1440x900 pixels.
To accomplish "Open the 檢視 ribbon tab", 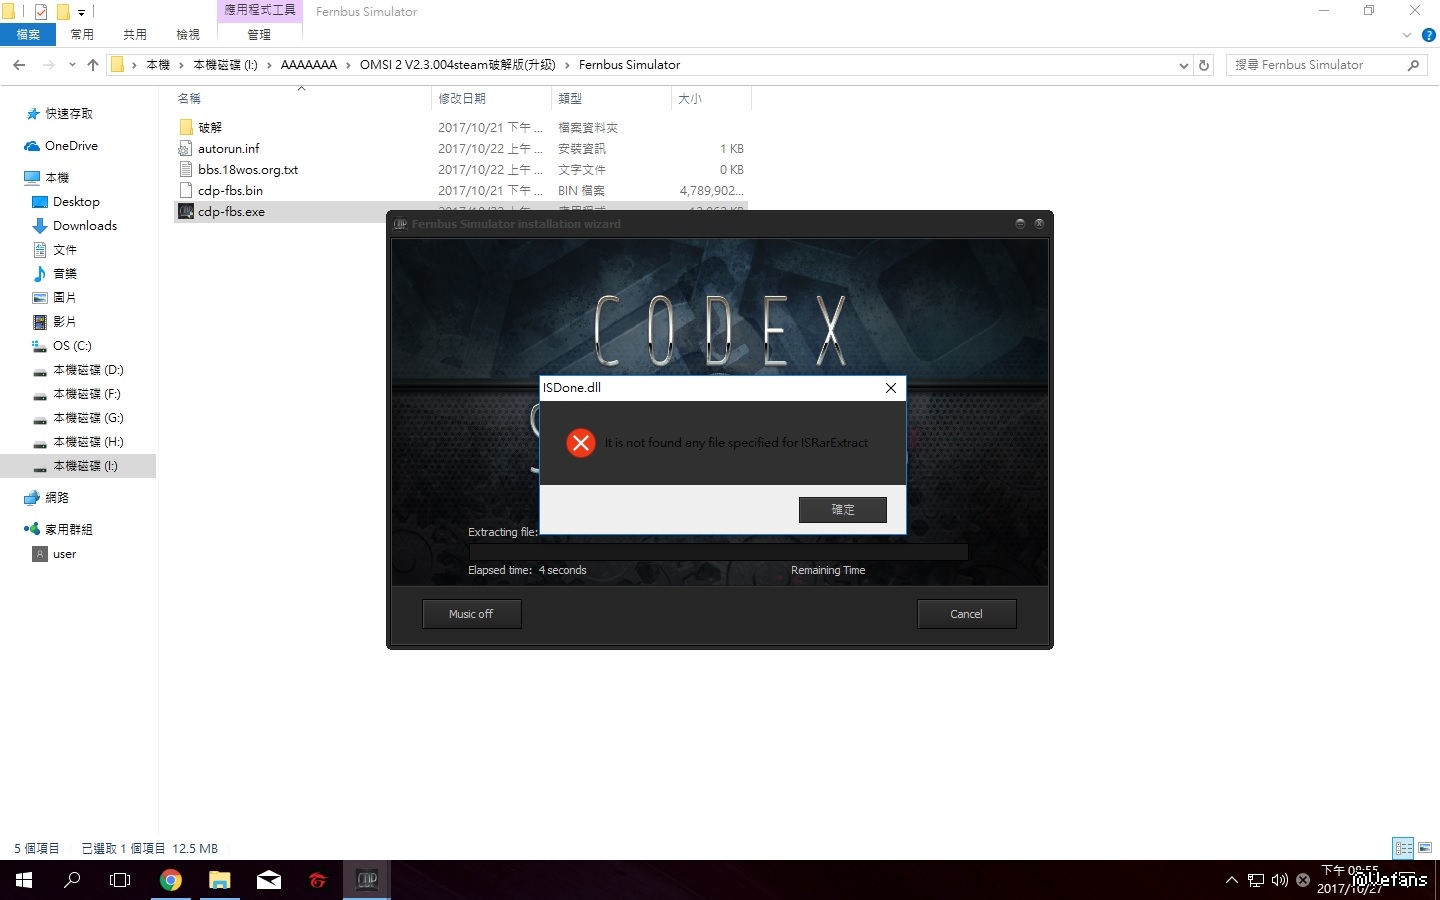I will pos(188,35).
